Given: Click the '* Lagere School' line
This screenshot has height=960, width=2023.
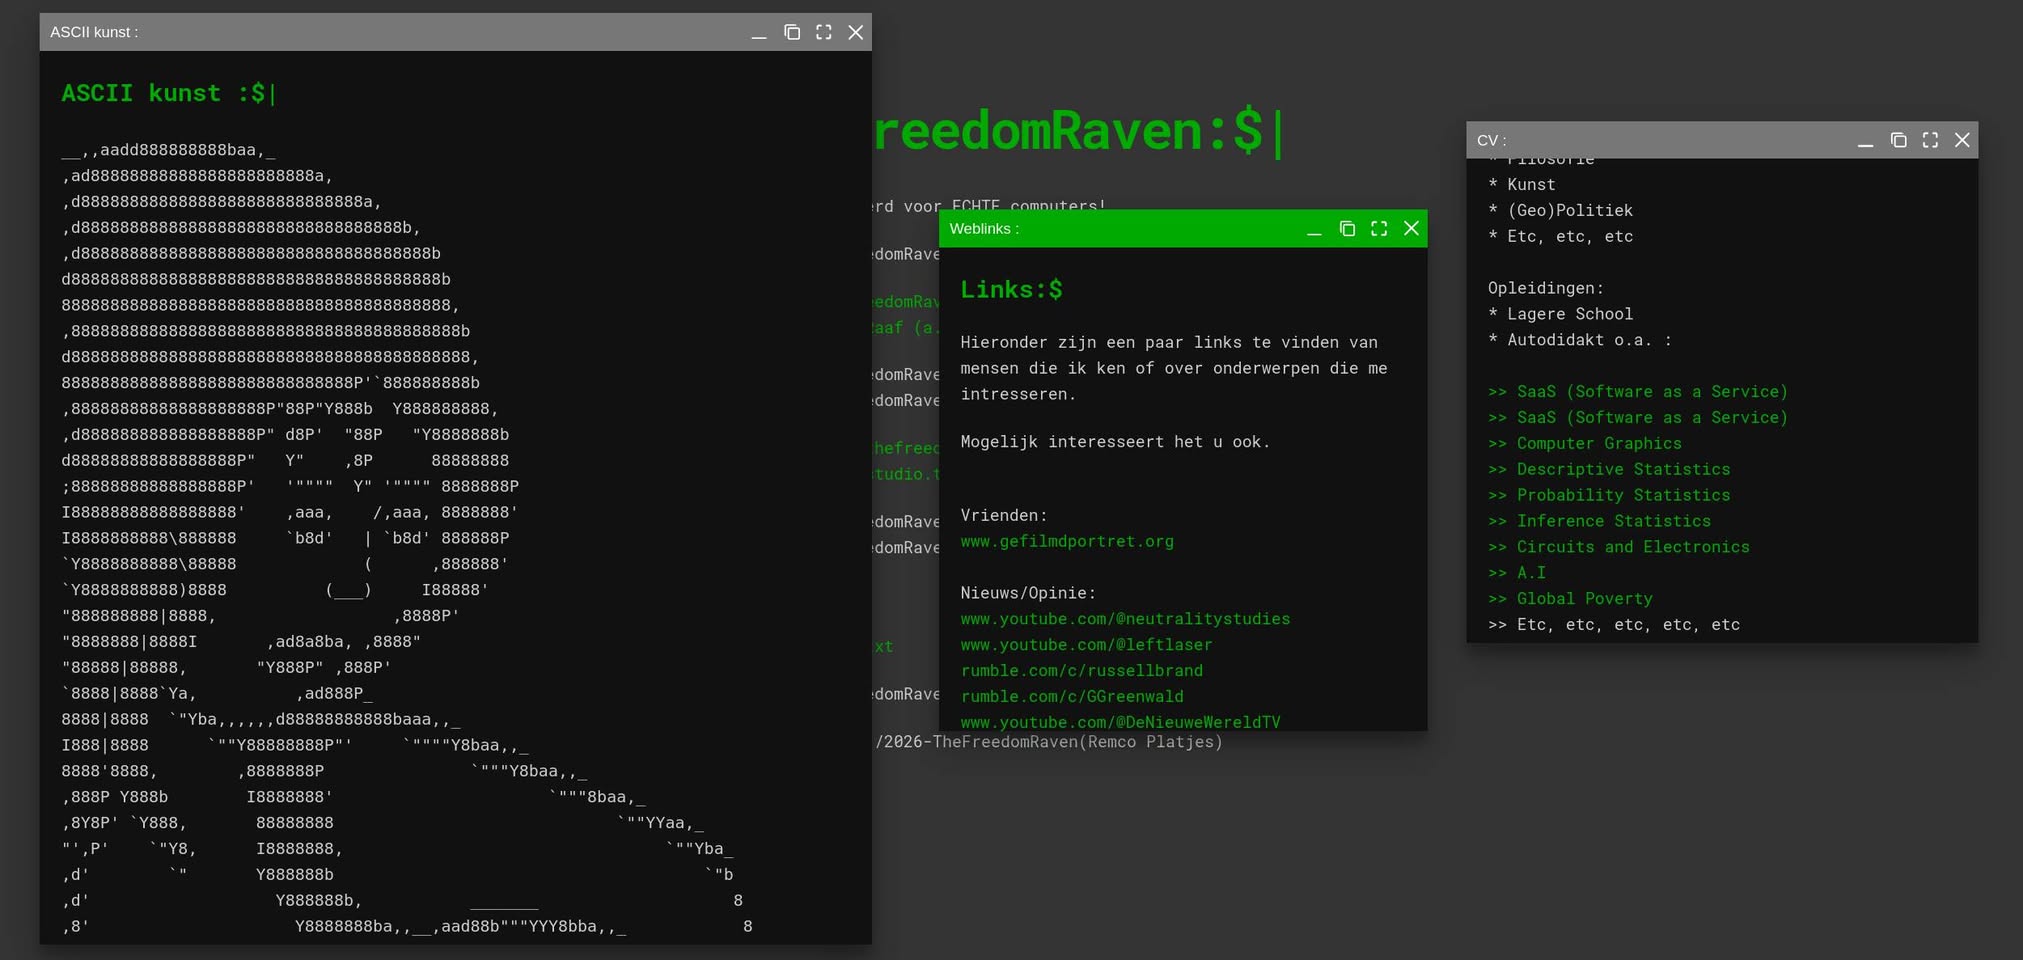Looking at the screenshot, I should tap(1560, 315).
